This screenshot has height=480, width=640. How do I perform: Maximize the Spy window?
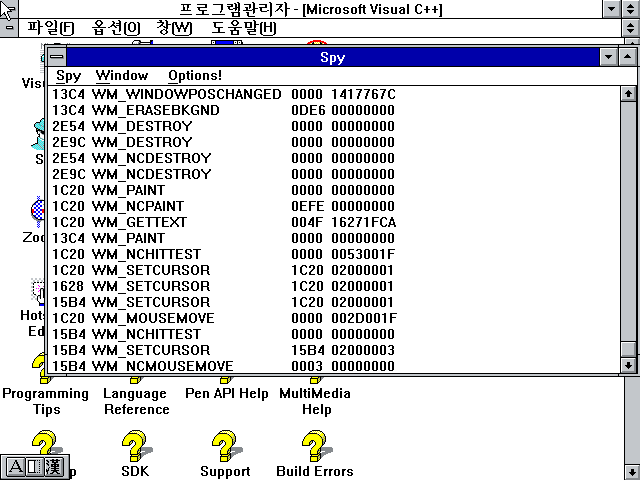627,57
